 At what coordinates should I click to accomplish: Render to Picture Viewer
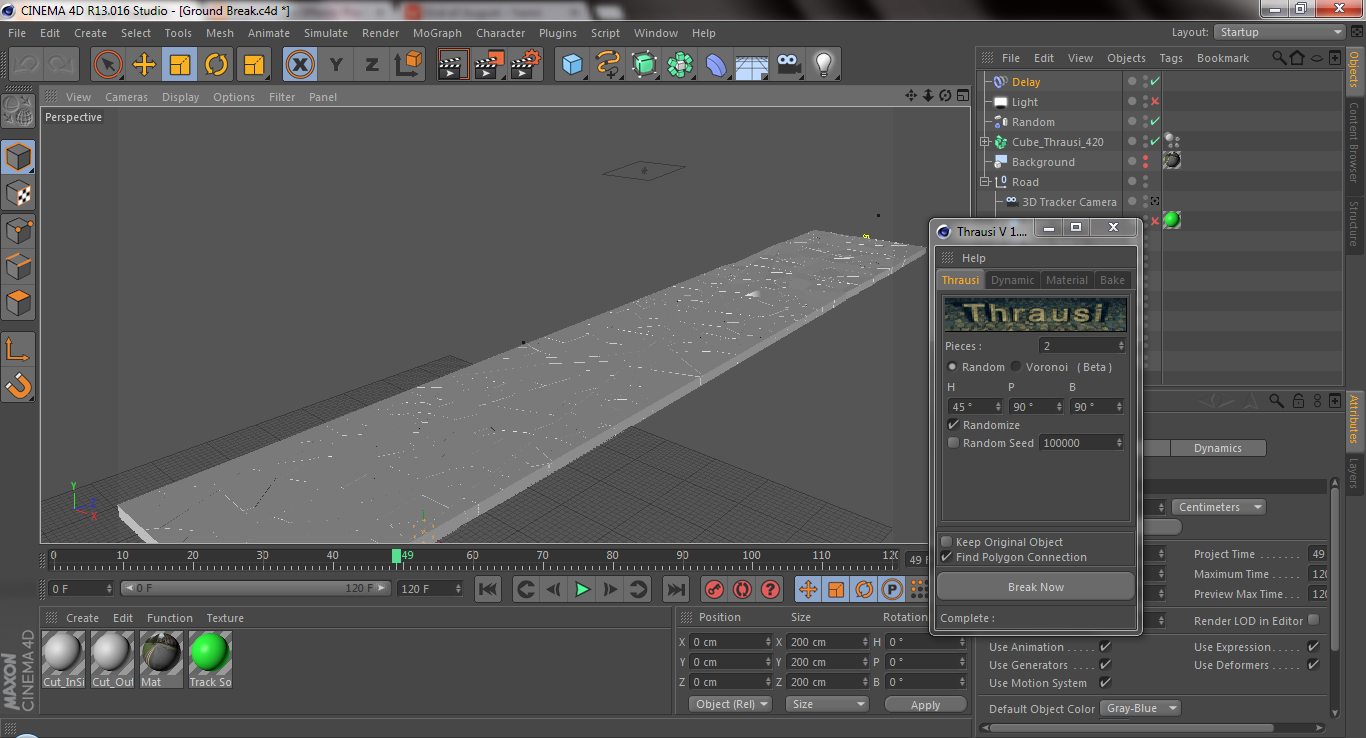(489, 65)
